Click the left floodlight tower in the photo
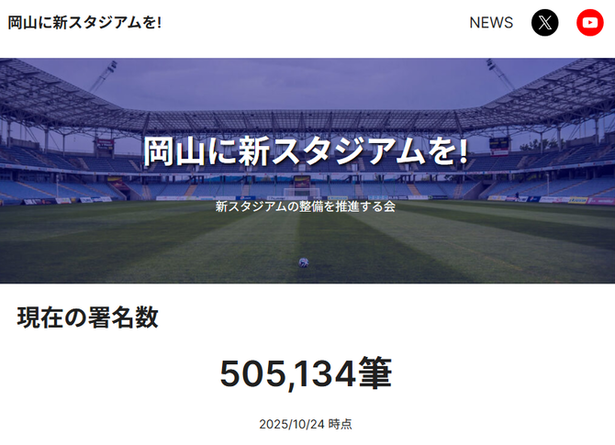The image size is (615, 445). (103, 76)
